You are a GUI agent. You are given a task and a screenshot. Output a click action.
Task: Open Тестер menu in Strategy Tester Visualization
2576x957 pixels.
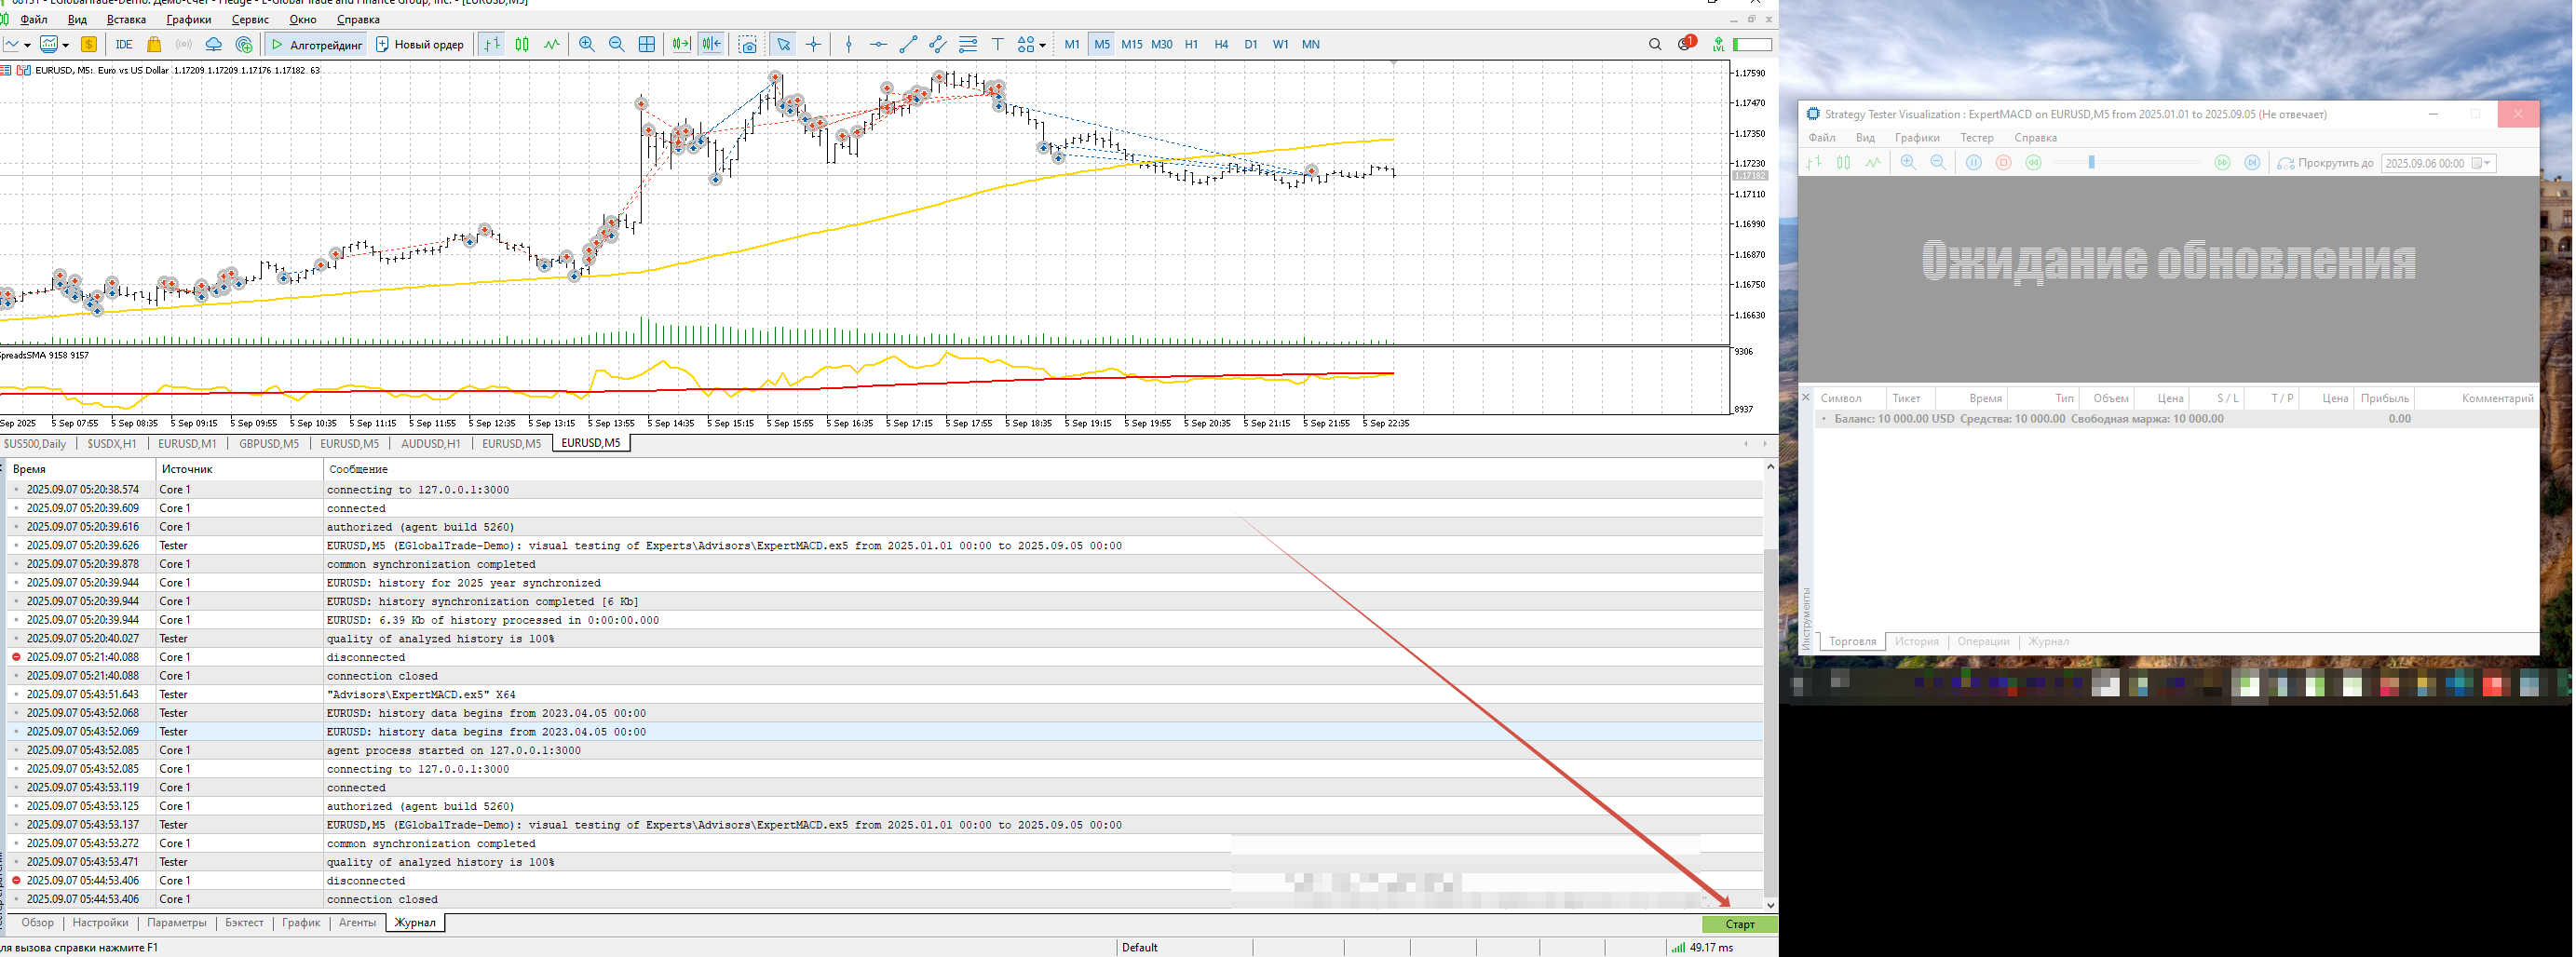click(1977, 138)
